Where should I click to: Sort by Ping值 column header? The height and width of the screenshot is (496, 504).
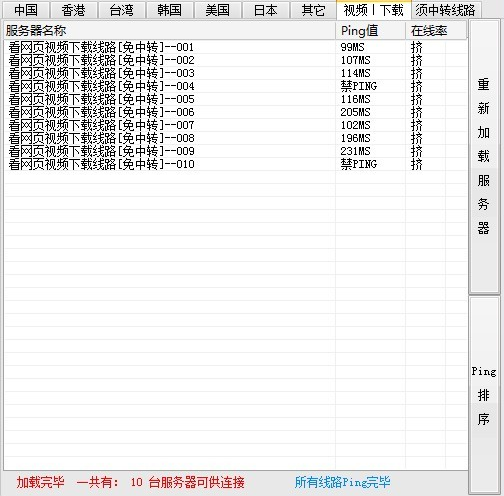[370, 31]
